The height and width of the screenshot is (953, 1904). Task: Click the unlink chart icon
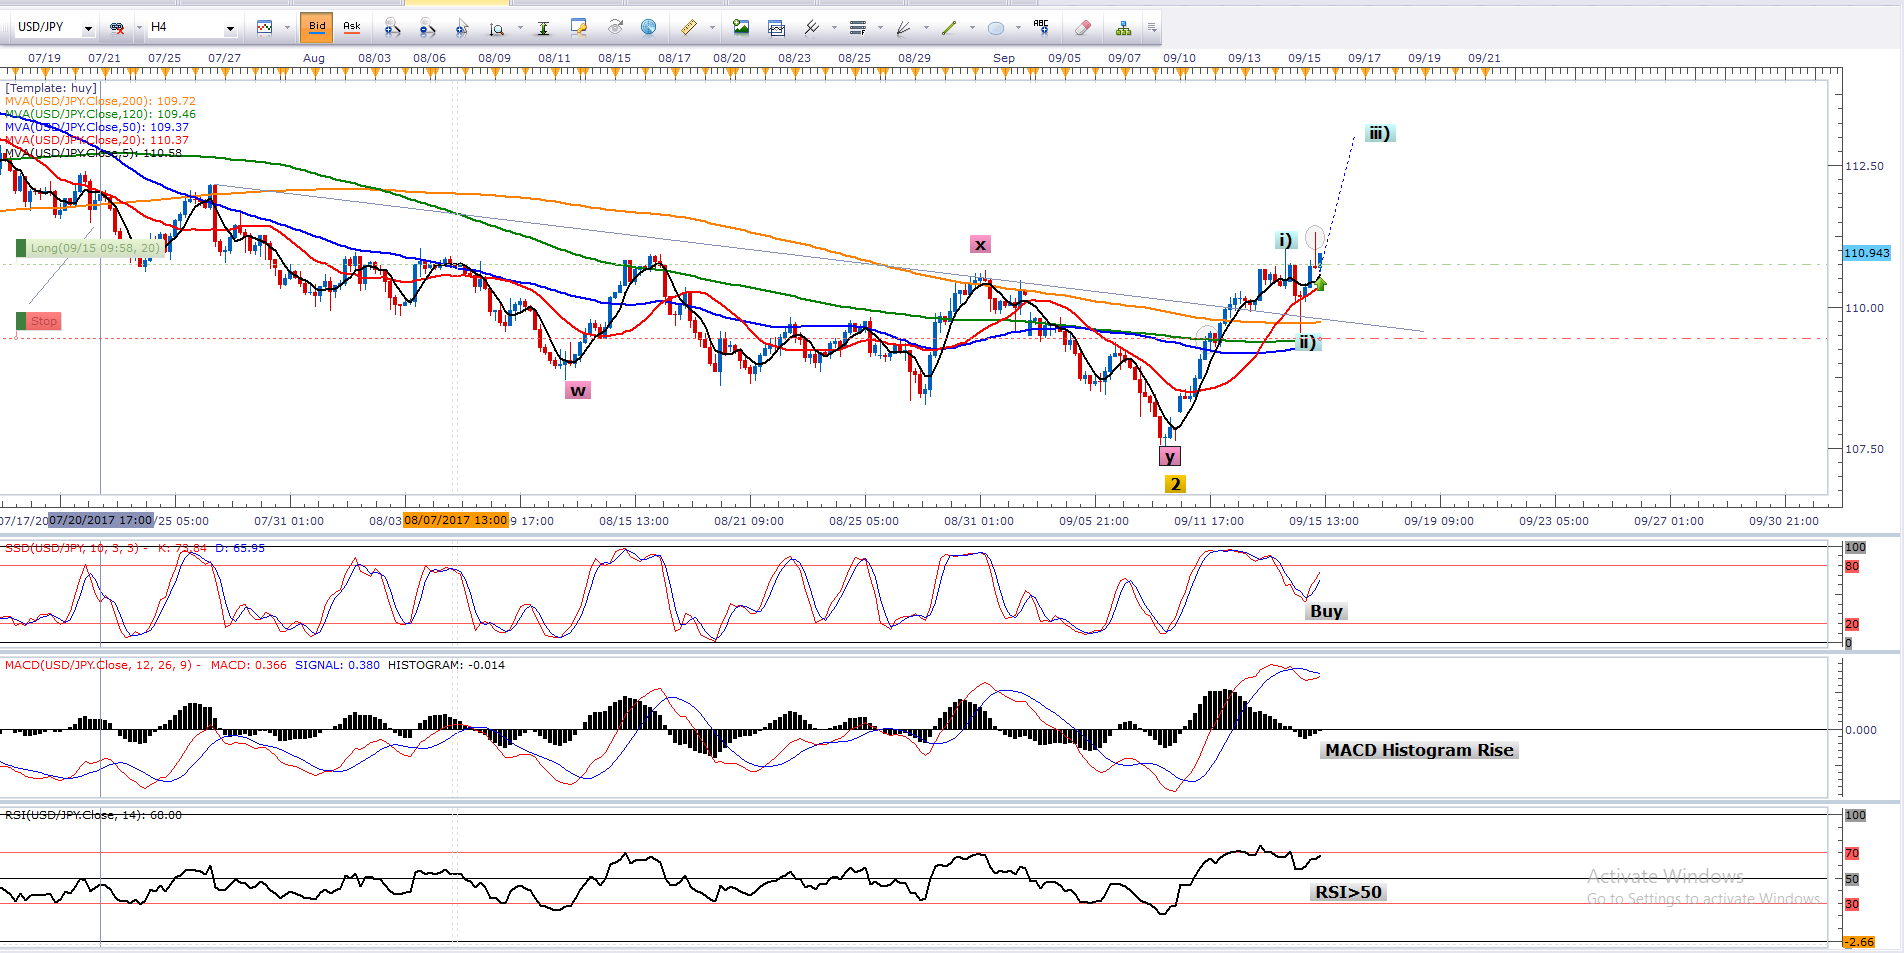coord(117,28)
